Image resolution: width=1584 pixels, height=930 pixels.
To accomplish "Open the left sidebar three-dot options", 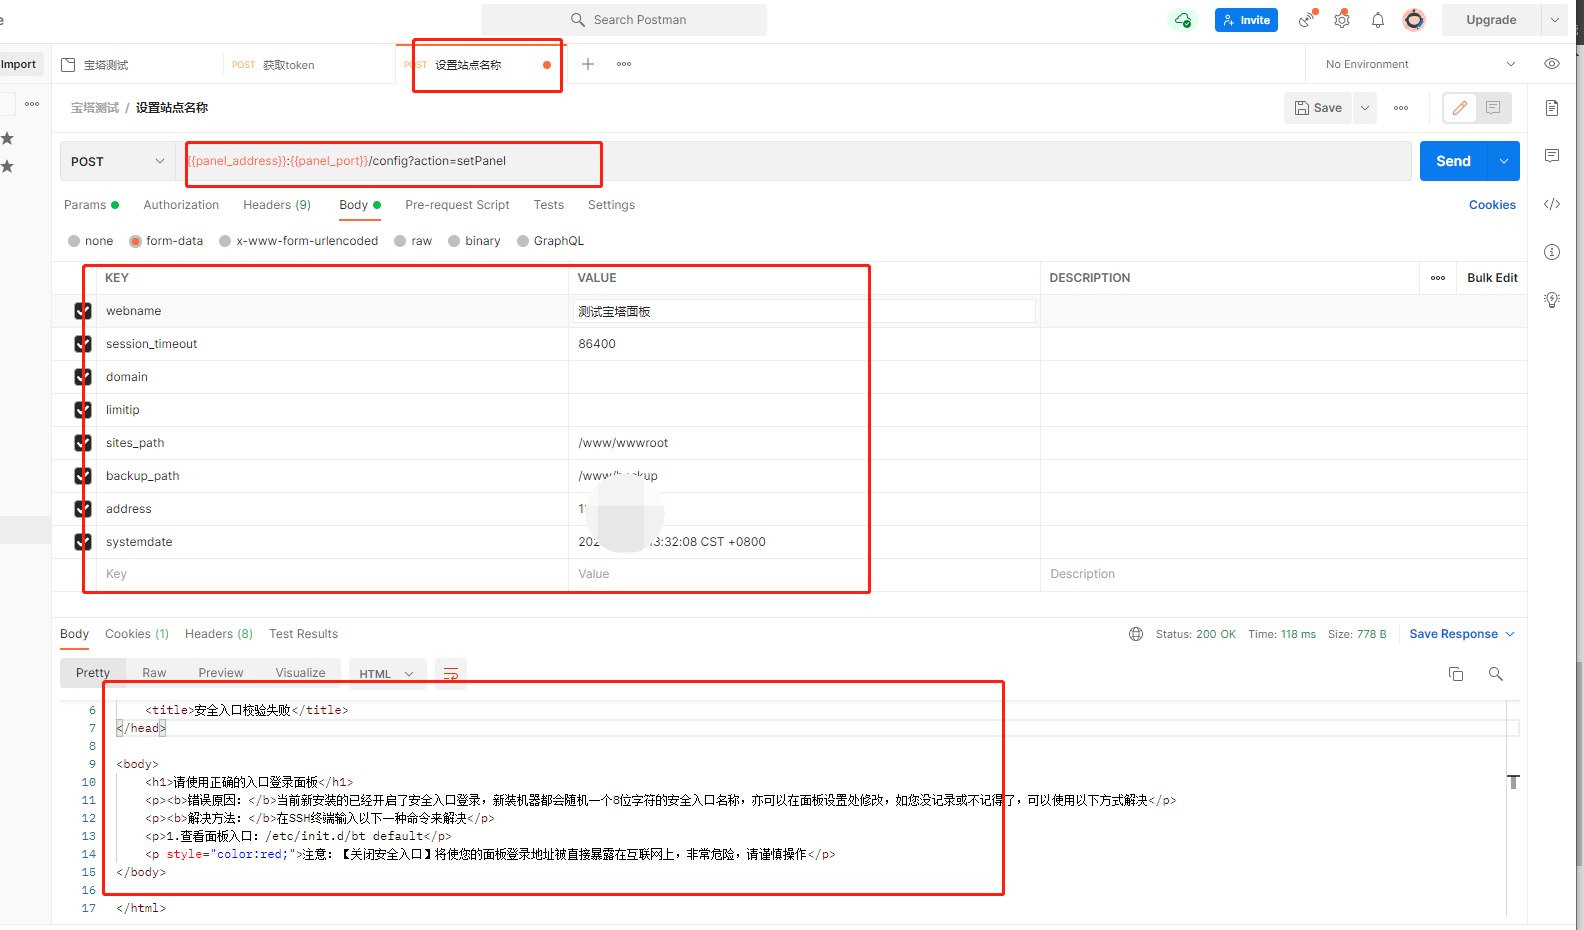I will [32, 104].
